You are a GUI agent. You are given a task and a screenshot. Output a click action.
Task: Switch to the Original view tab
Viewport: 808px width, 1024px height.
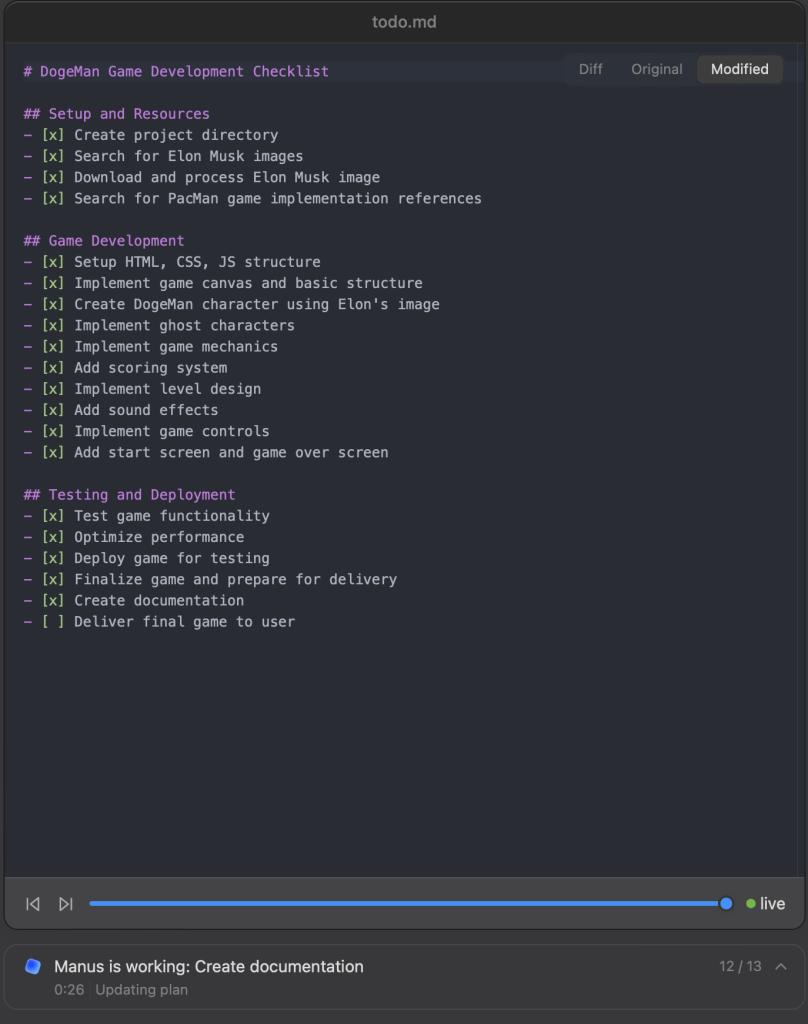coord(656,69)
